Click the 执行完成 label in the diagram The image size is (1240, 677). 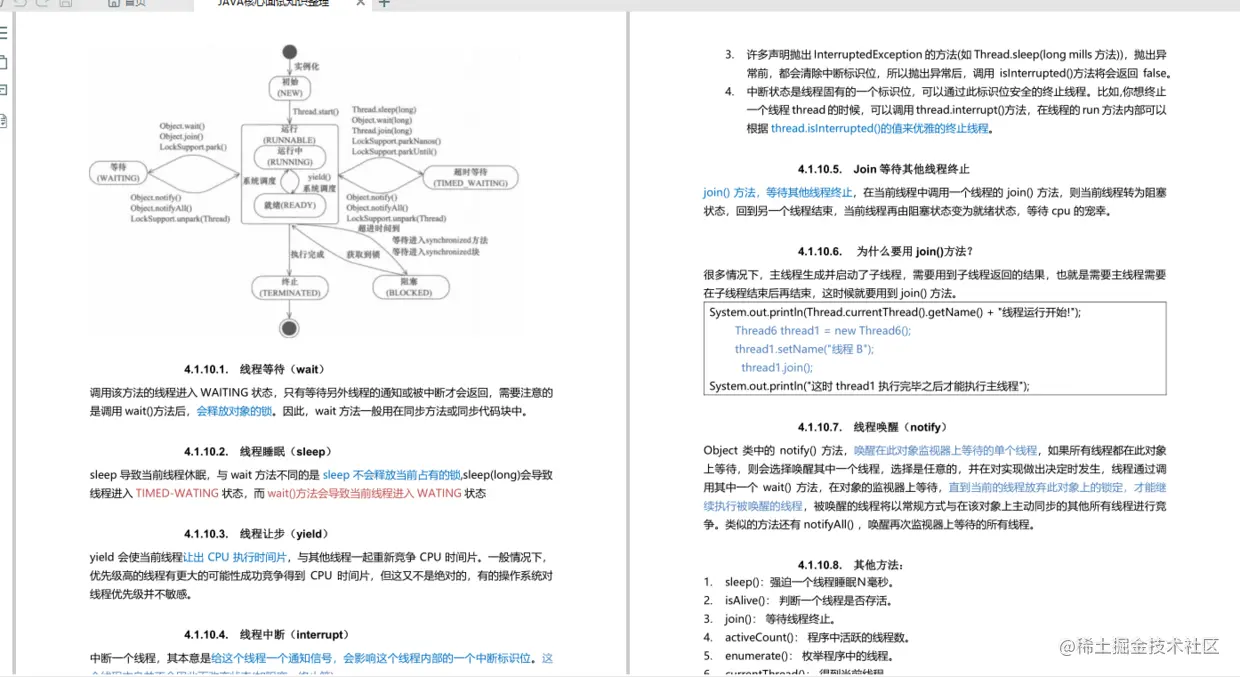(x=309, y=255)
